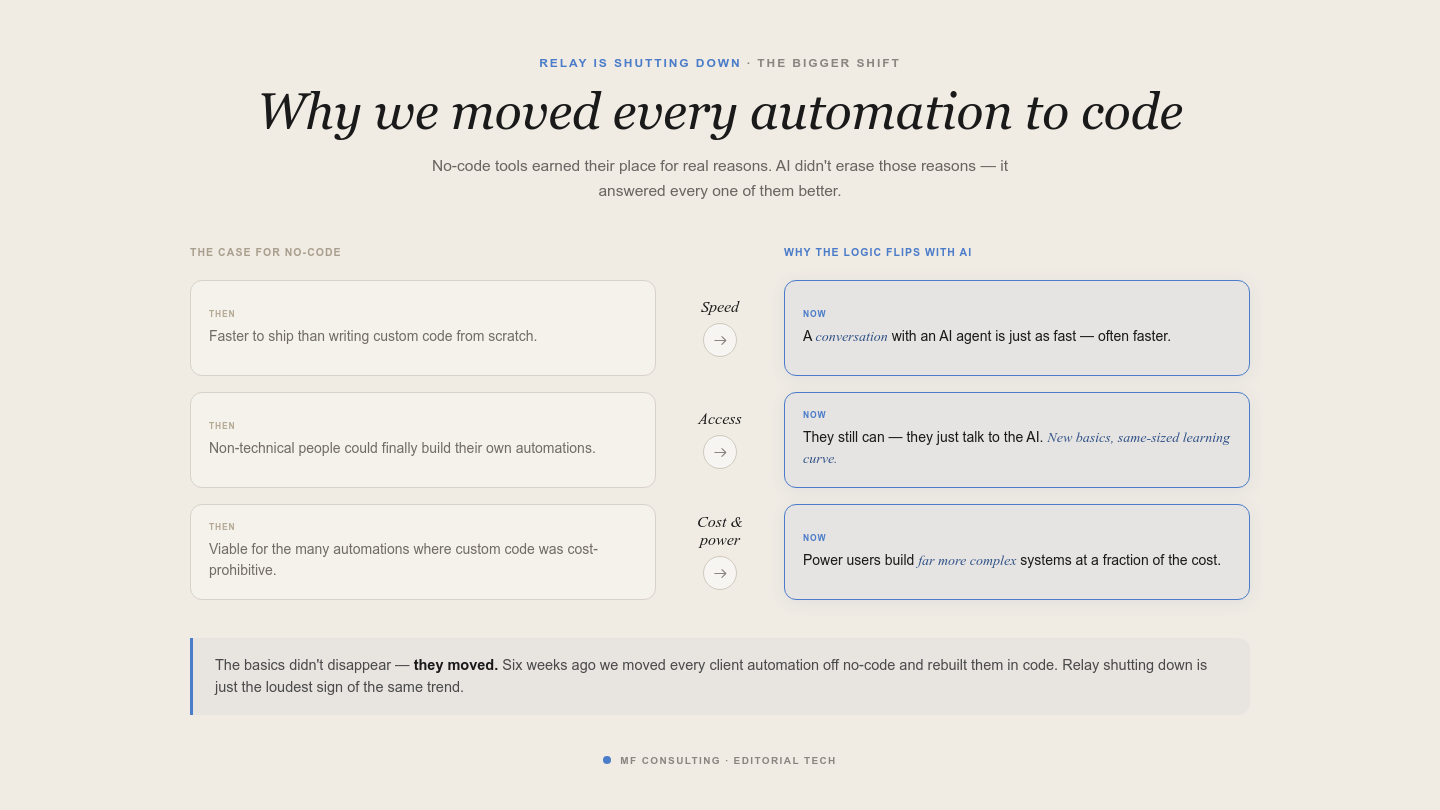Click the 'Access' label
Screen dimensions: 1440x810
tap(720, 419)
